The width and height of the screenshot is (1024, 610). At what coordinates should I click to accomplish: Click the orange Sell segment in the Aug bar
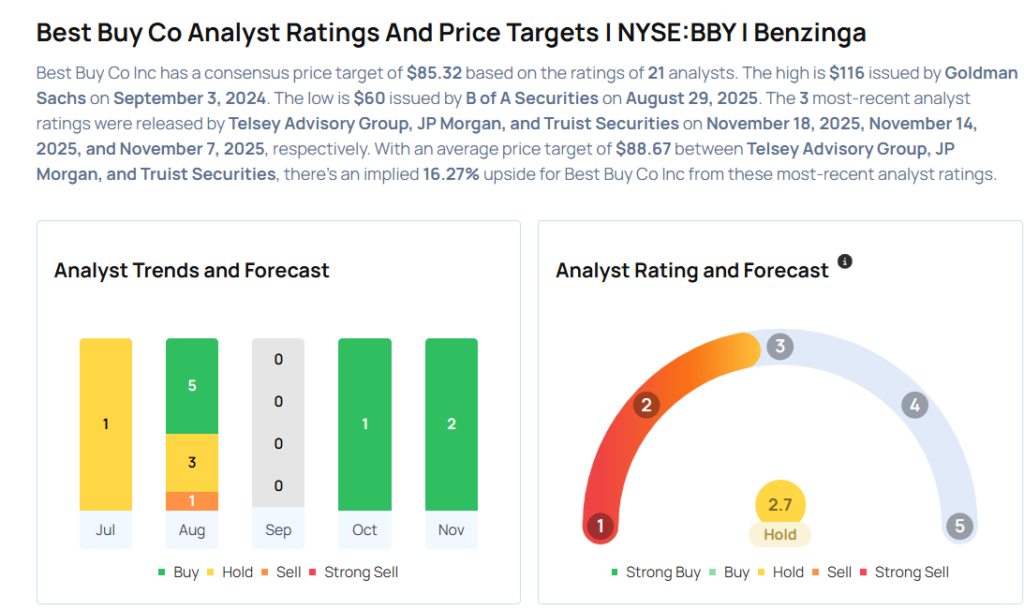pyautogui.click(x=192, y=501)
